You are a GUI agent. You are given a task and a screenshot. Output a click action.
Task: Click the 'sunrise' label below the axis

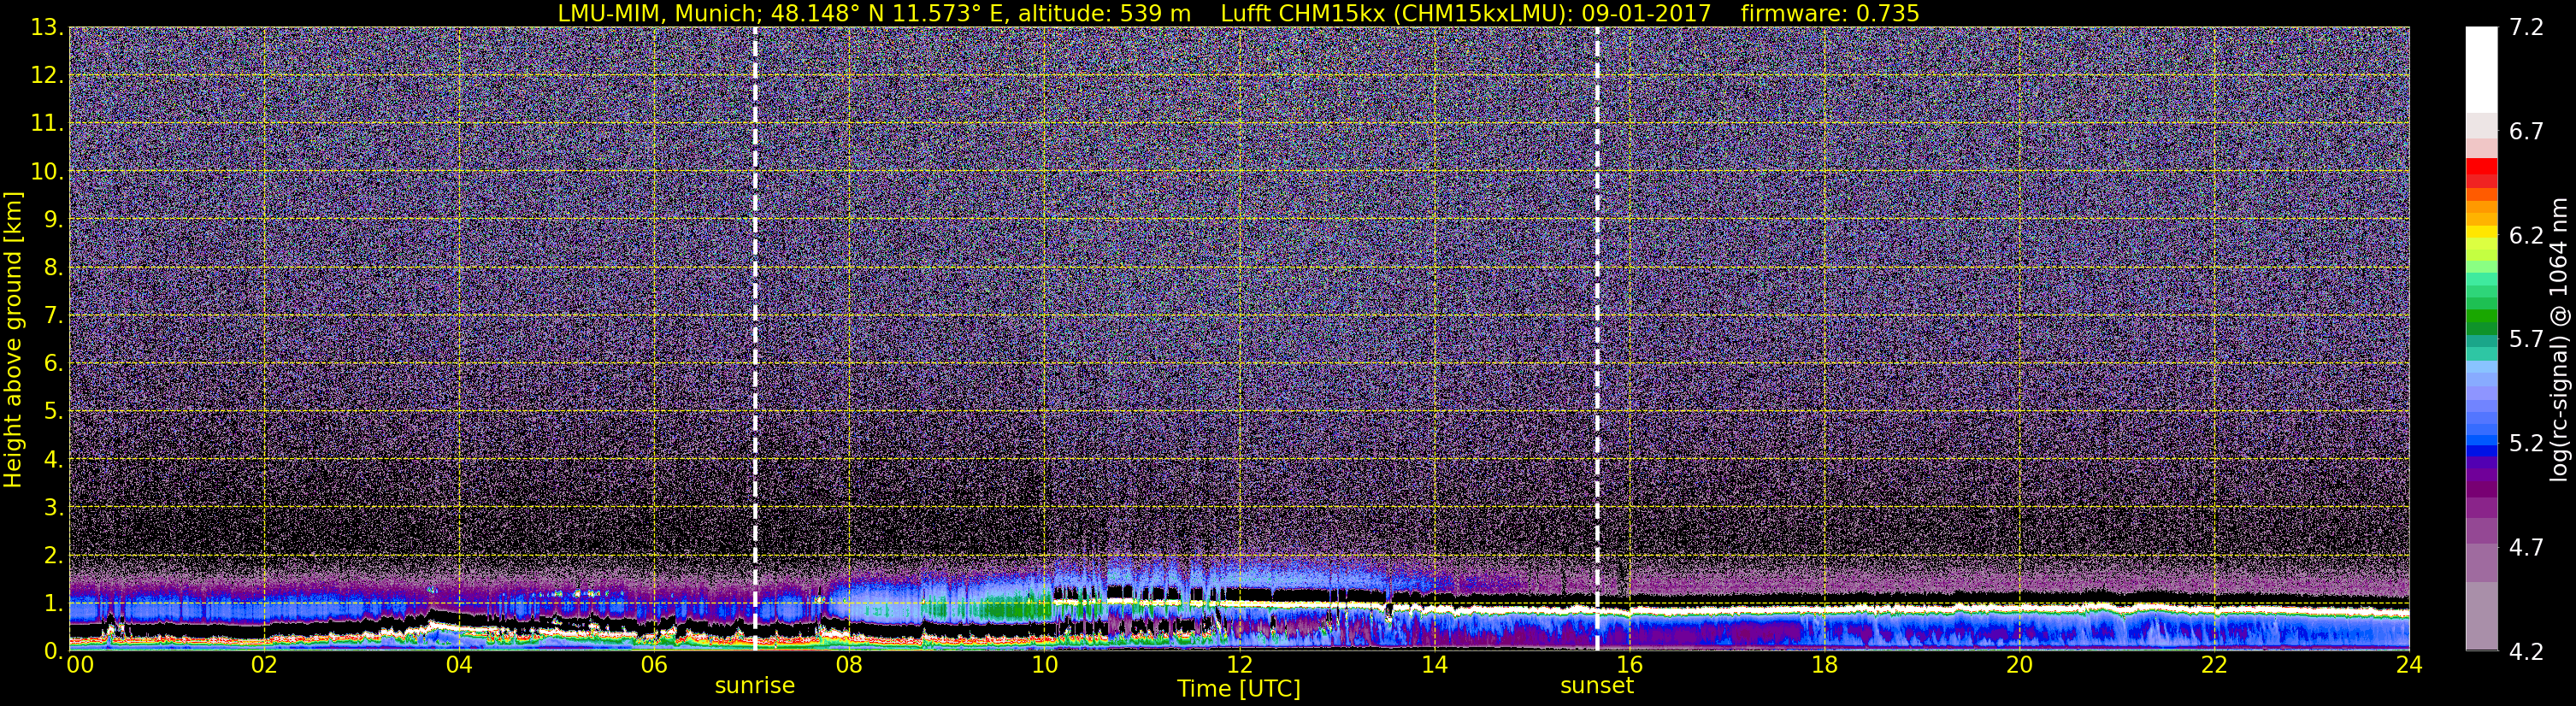tap(755, 686)
